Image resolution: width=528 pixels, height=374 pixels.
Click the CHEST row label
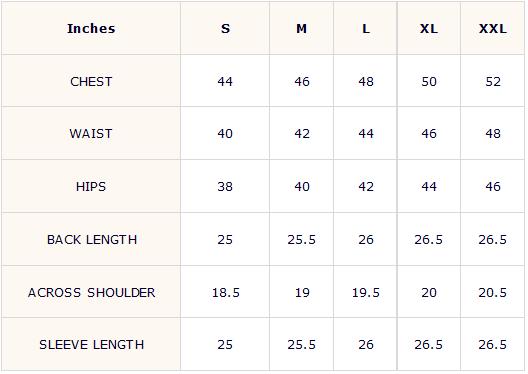pos(91,81)
